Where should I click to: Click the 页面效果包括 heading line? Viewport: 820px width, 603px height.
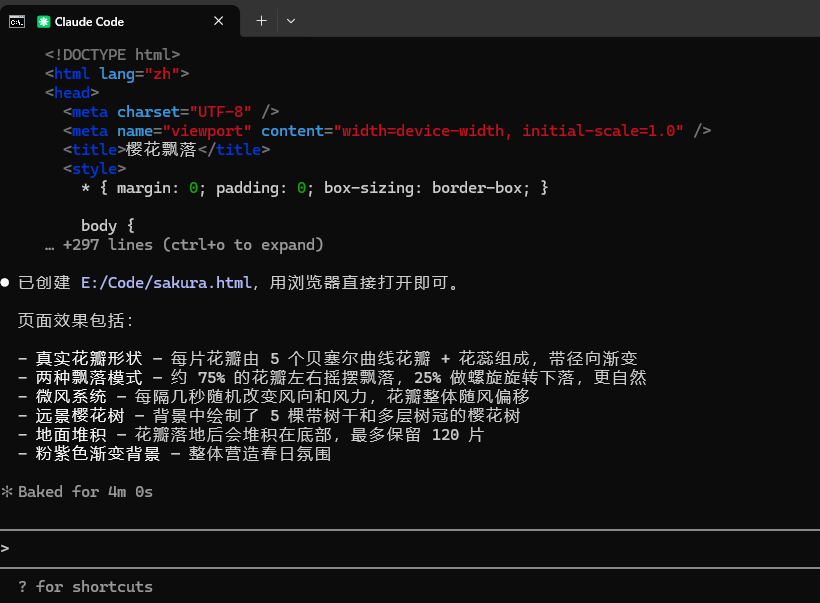coord(76,321)
